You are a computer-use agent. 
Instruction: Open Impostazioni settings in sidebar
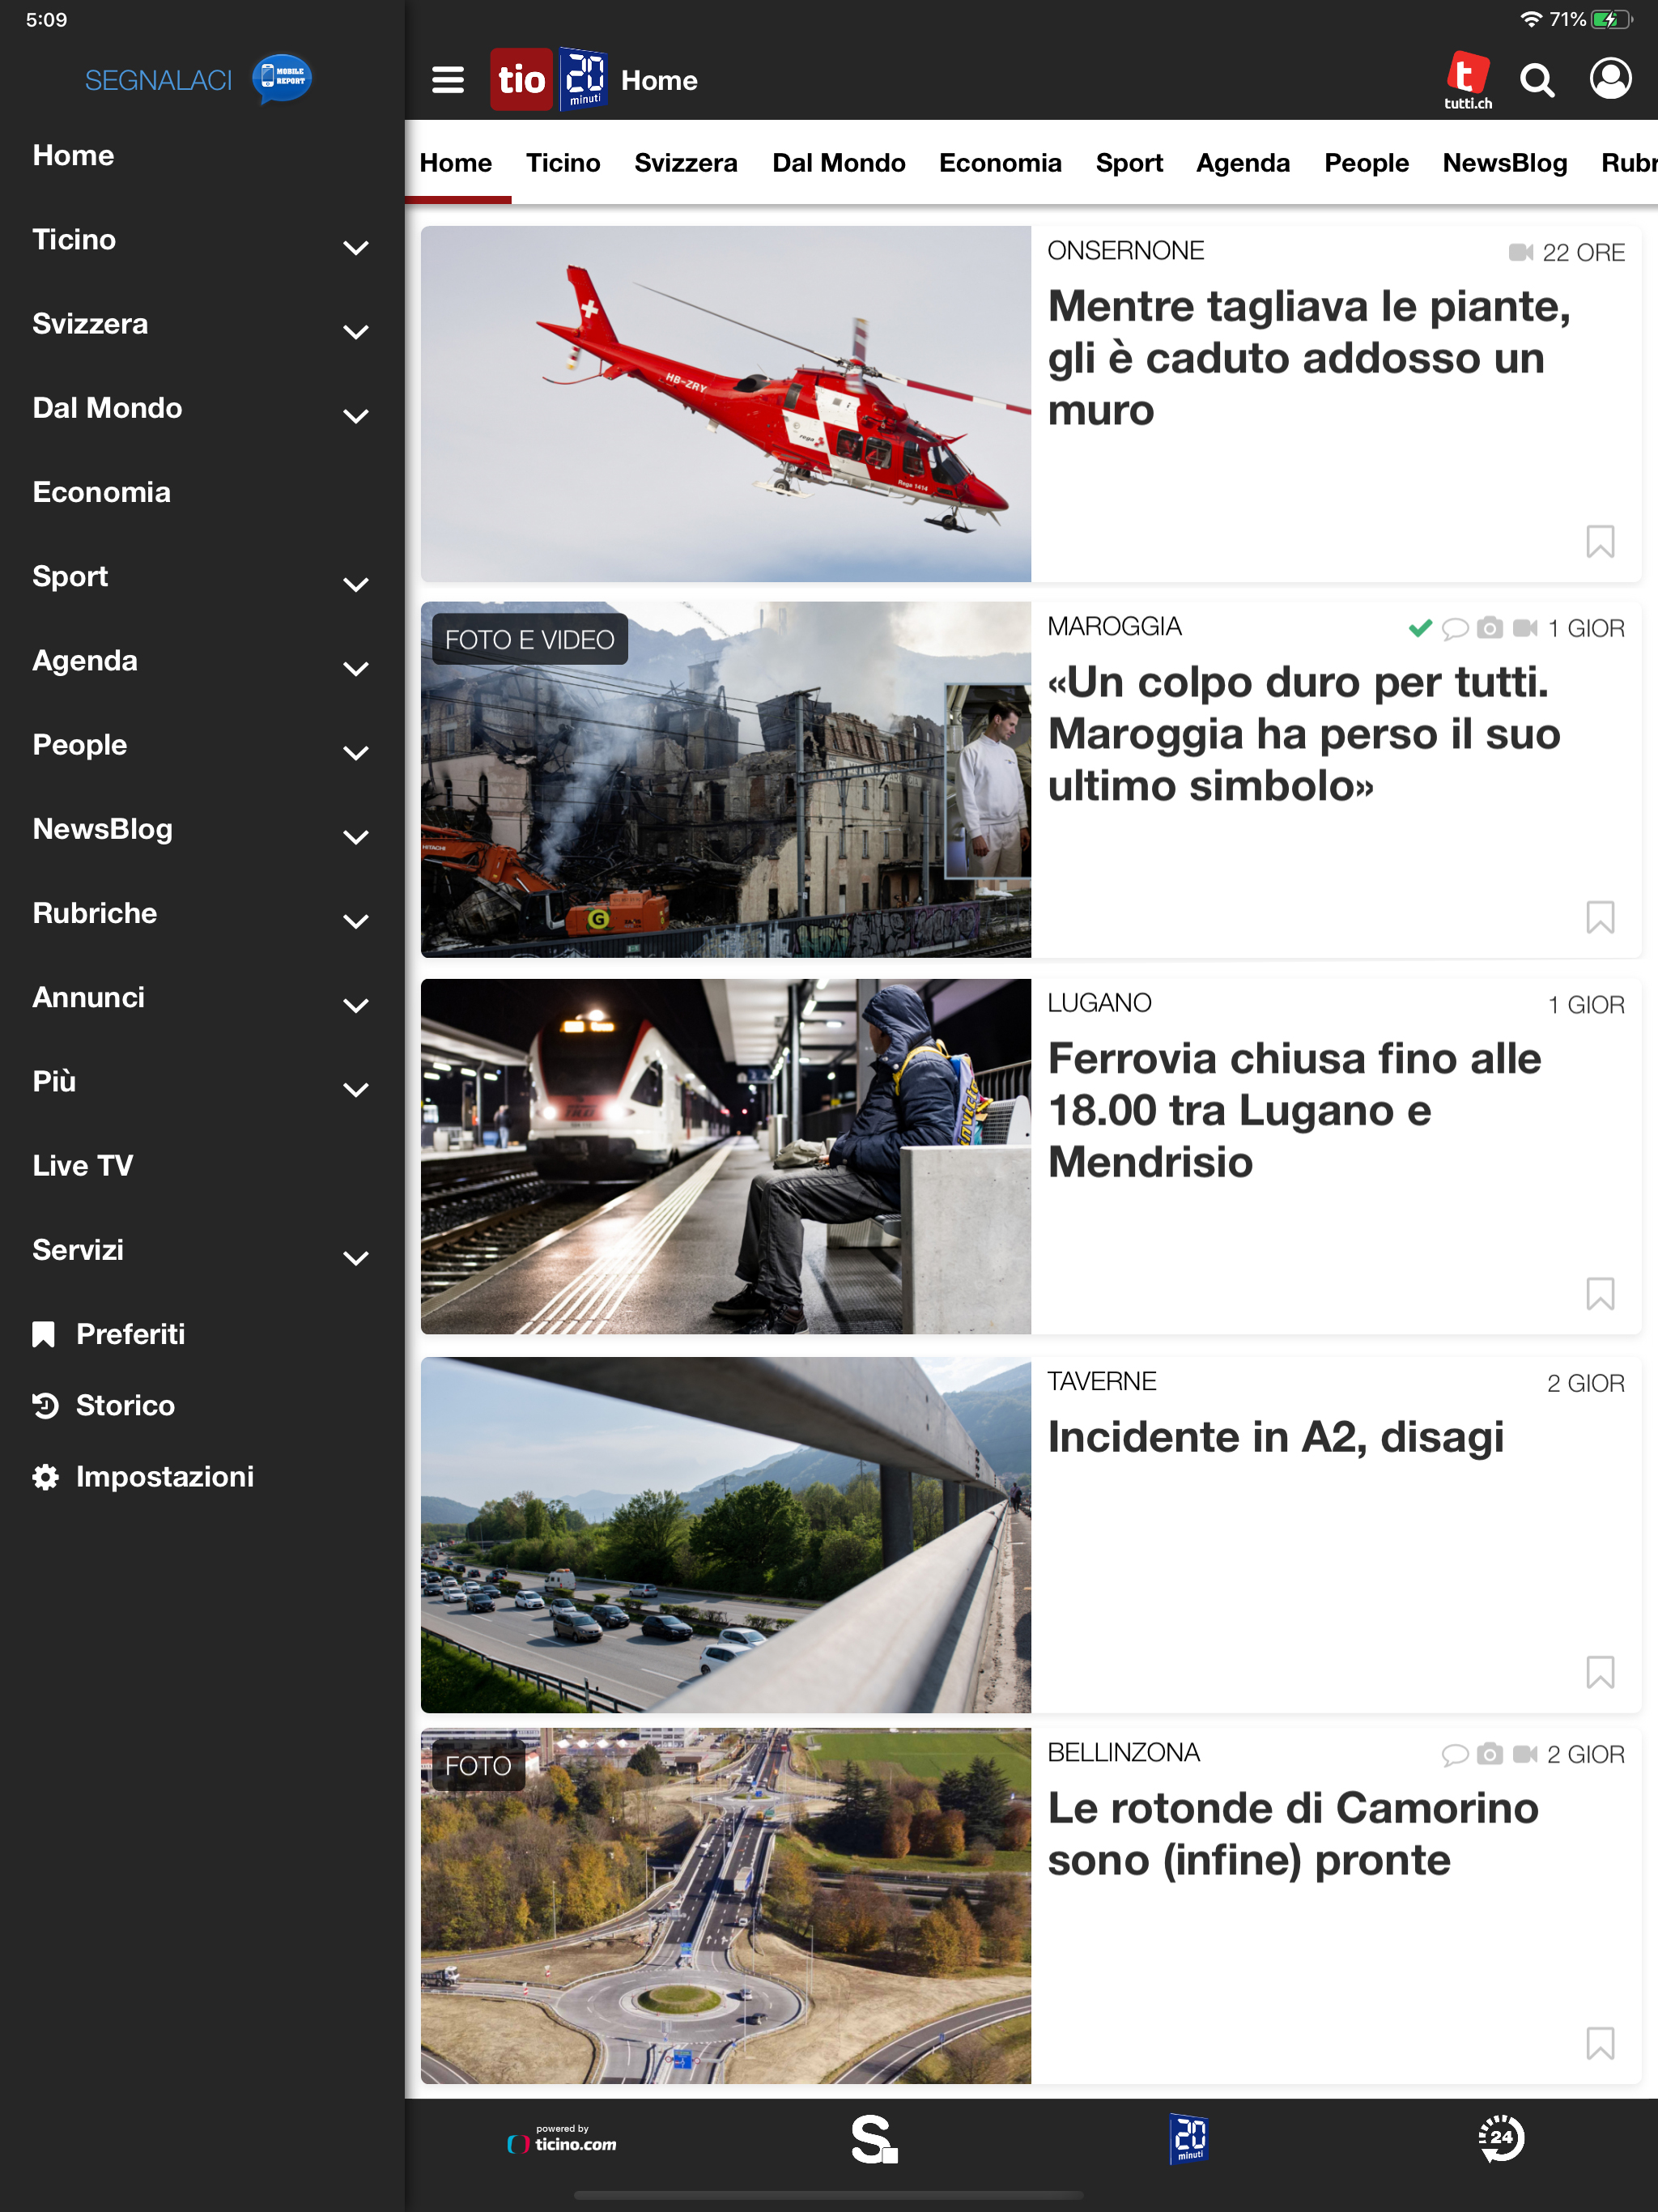click(164, 1476)
